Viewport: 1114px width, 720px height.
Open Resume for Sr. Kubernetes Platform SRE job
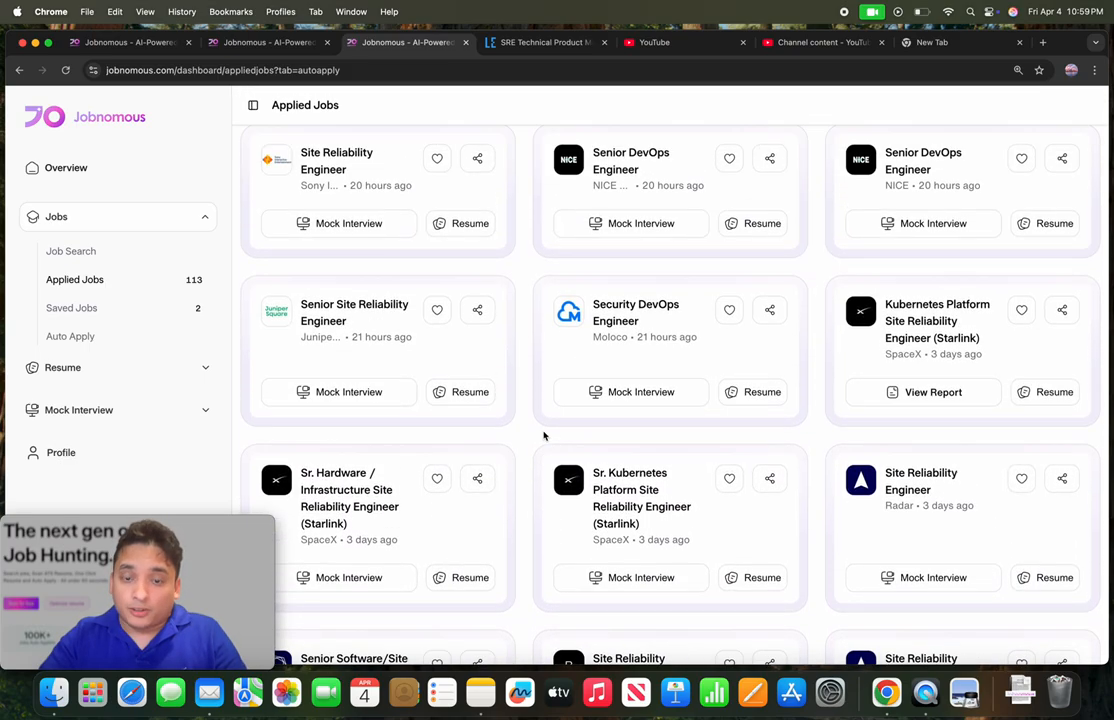[x=753, y=577]
